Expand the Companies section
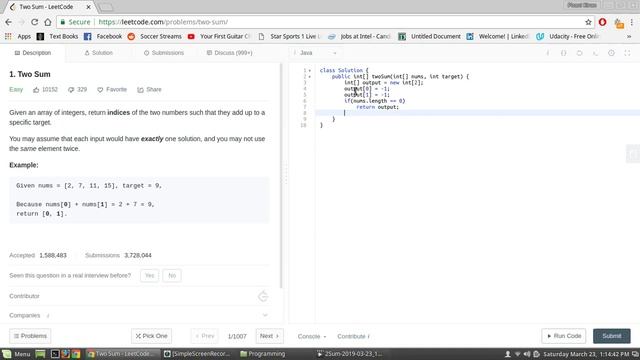This screenshot has height=360, width=640. [x=265, y=315]
